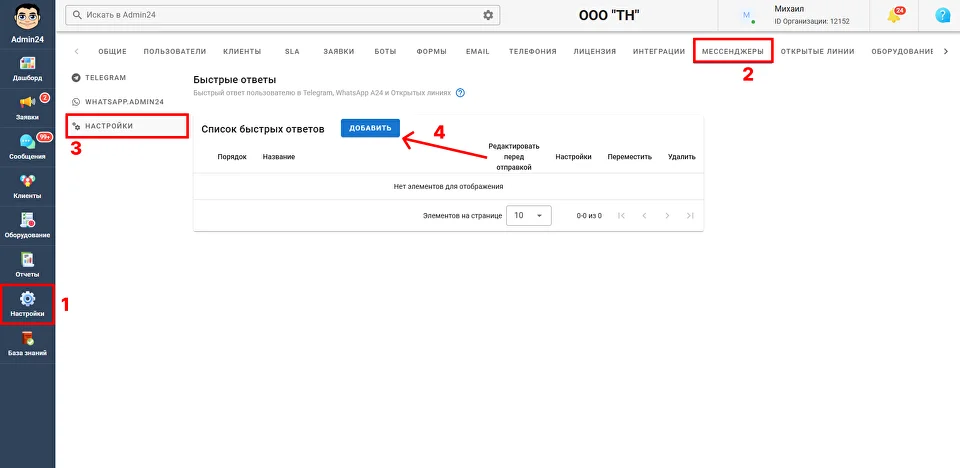Click the user avatar for Михаил
The width and height of the screenshot is (960, 468).
[x=746, y=15]
